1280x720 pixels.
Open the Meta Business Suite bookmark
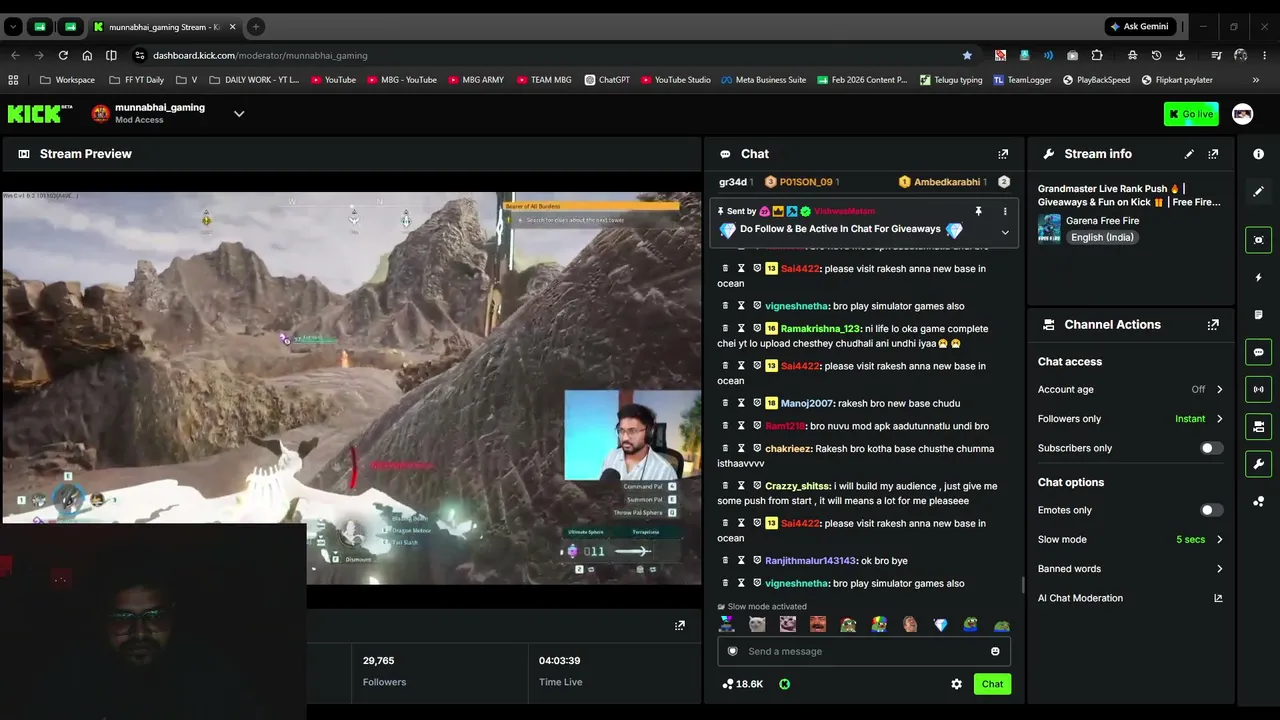pos(763,80)
